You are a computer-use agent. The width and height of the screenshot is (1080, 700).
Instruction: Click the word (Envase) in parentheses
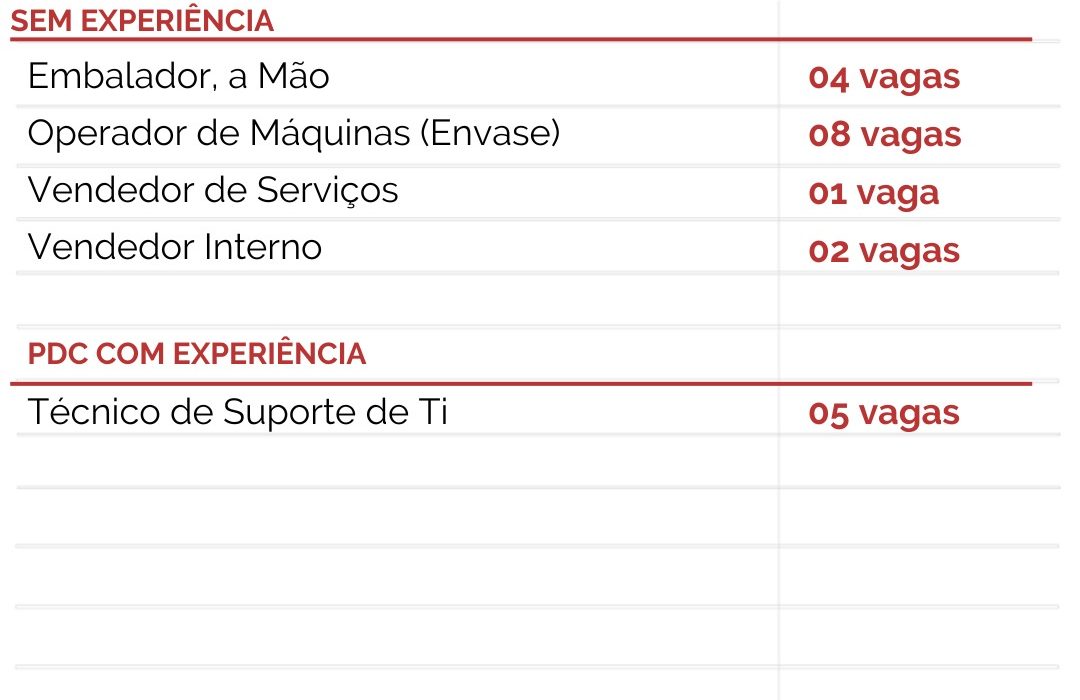point(491,133)
